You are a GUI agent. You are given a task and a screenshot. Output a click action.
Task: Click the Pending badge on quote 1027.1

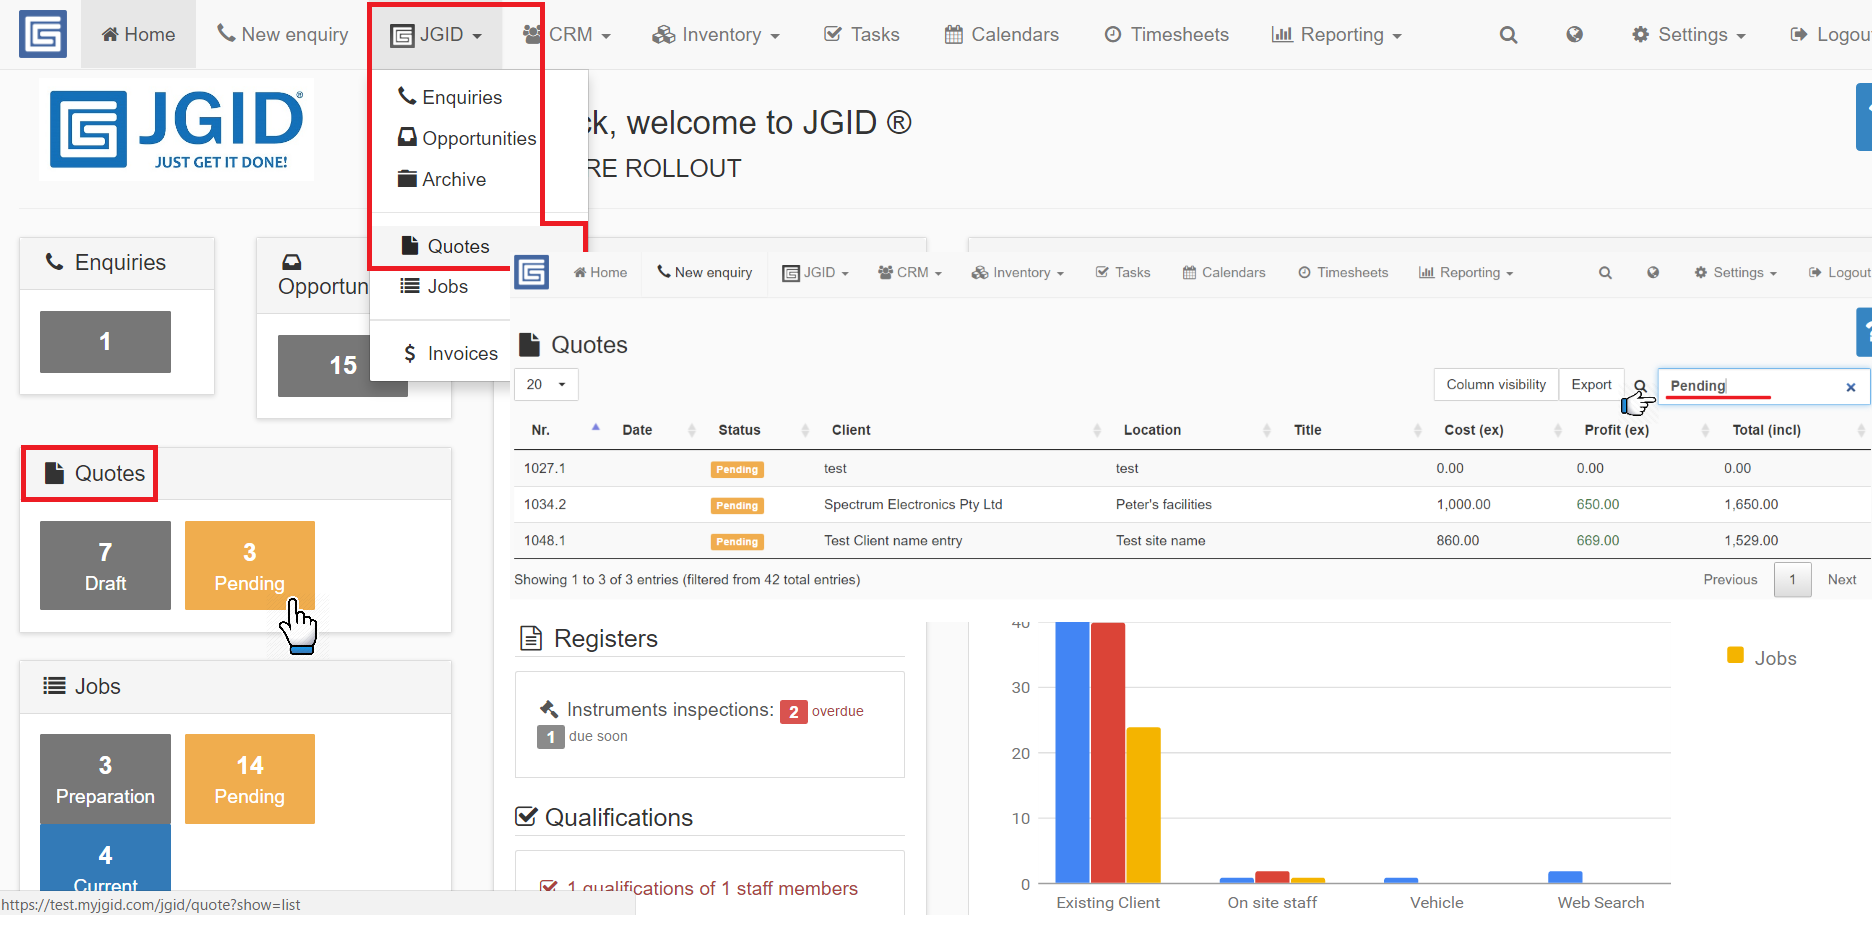737,469
